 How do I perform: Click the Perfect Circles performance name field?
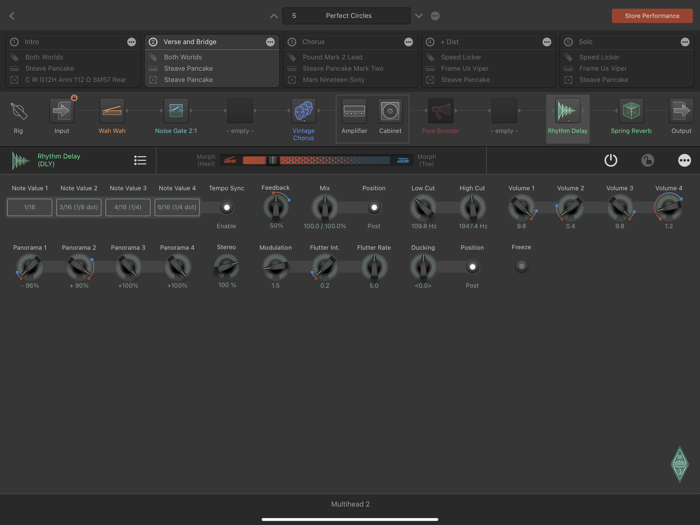tap(346, 16)
